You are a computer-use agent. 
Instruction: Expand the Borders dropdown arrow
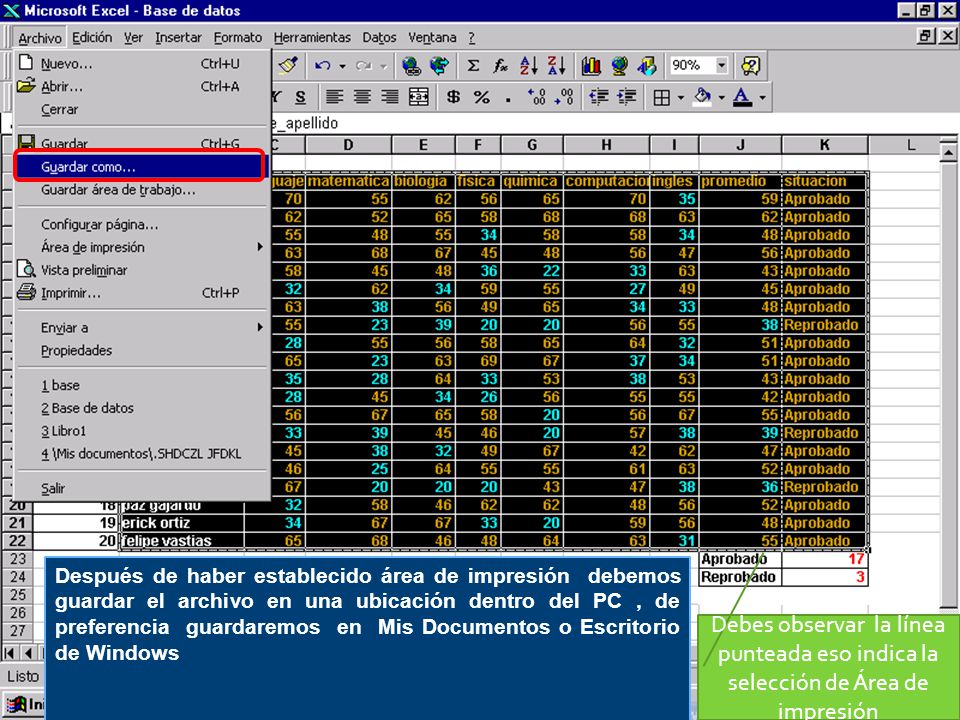tap(681, 97)
